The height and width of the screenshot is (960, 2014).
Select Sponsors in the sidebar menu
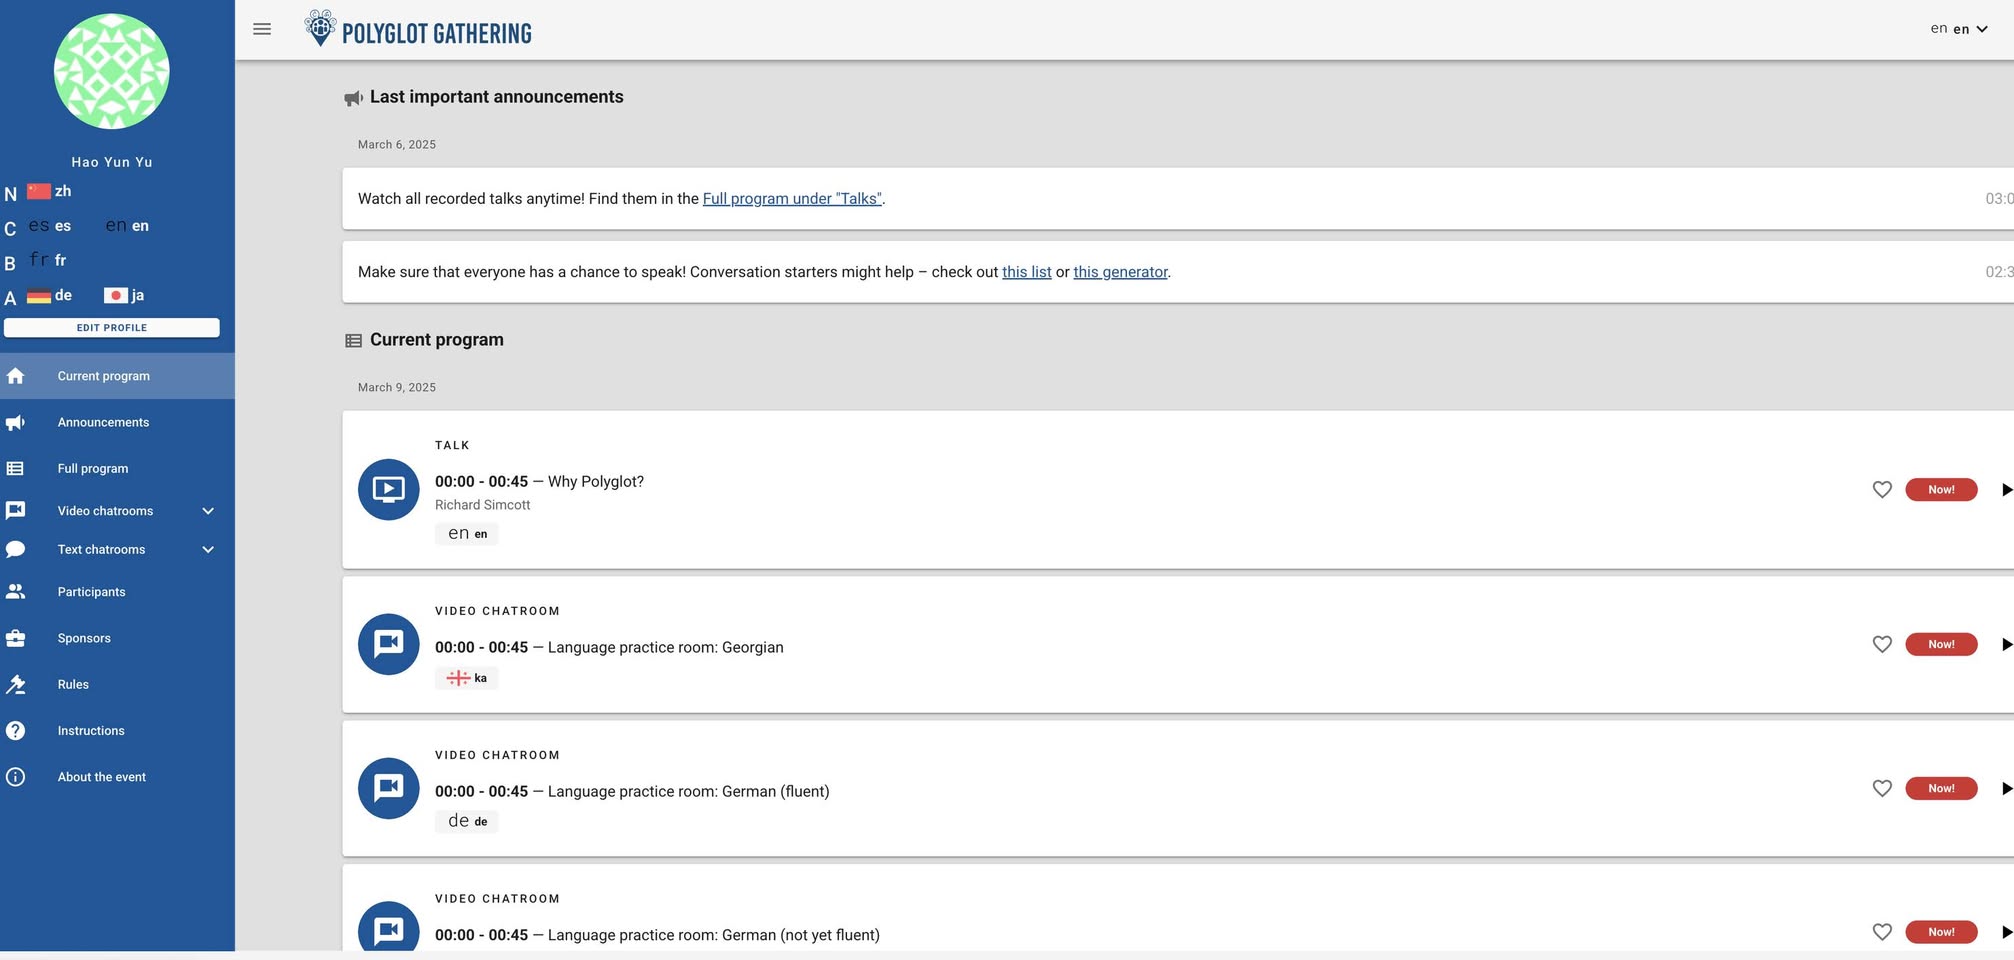click(x=117, y=638)
